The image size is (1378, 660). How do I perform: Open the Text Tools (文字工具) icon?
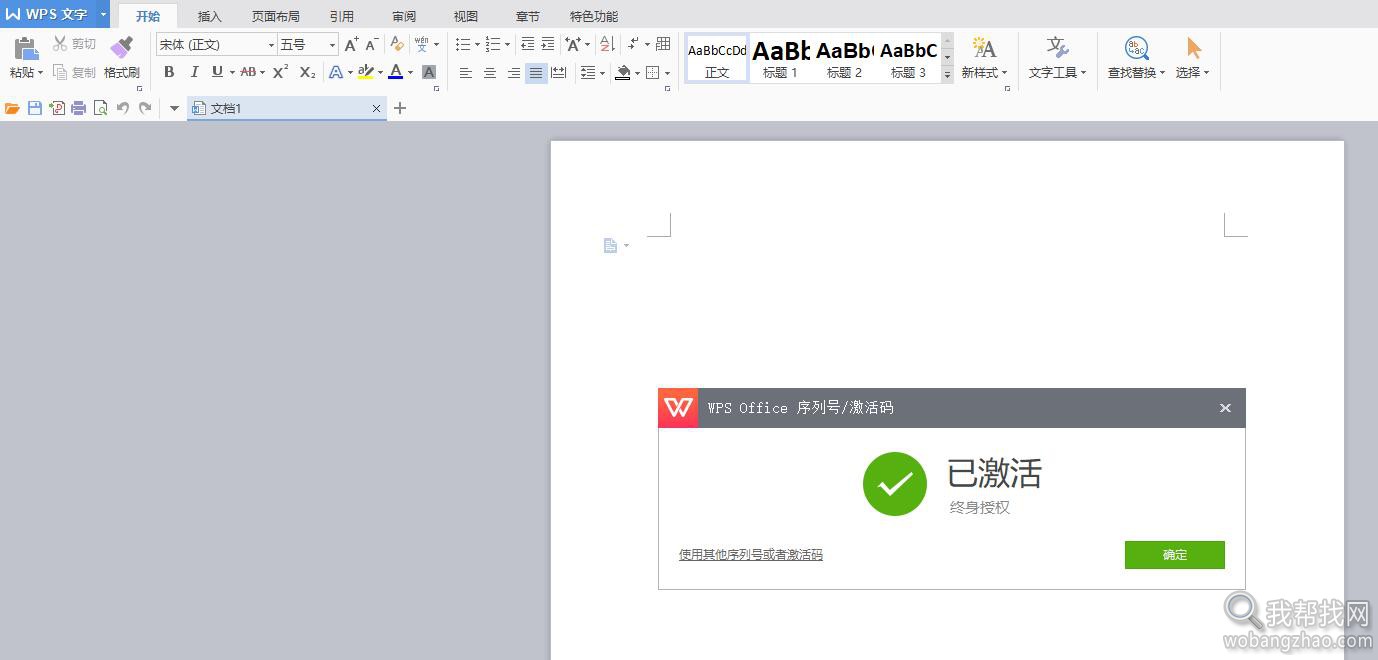click(x=1057, y=47)
